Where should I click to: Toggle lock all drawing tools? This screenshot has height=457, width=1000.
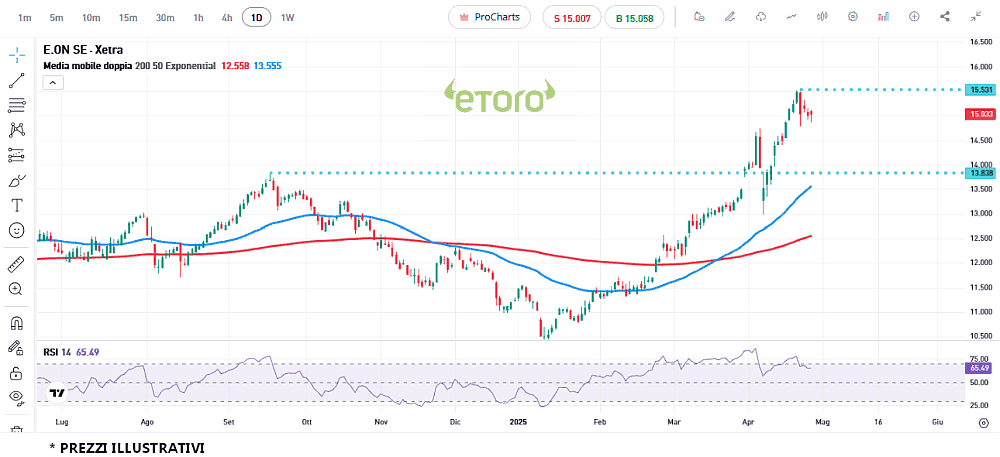click(x=17, y=372)
